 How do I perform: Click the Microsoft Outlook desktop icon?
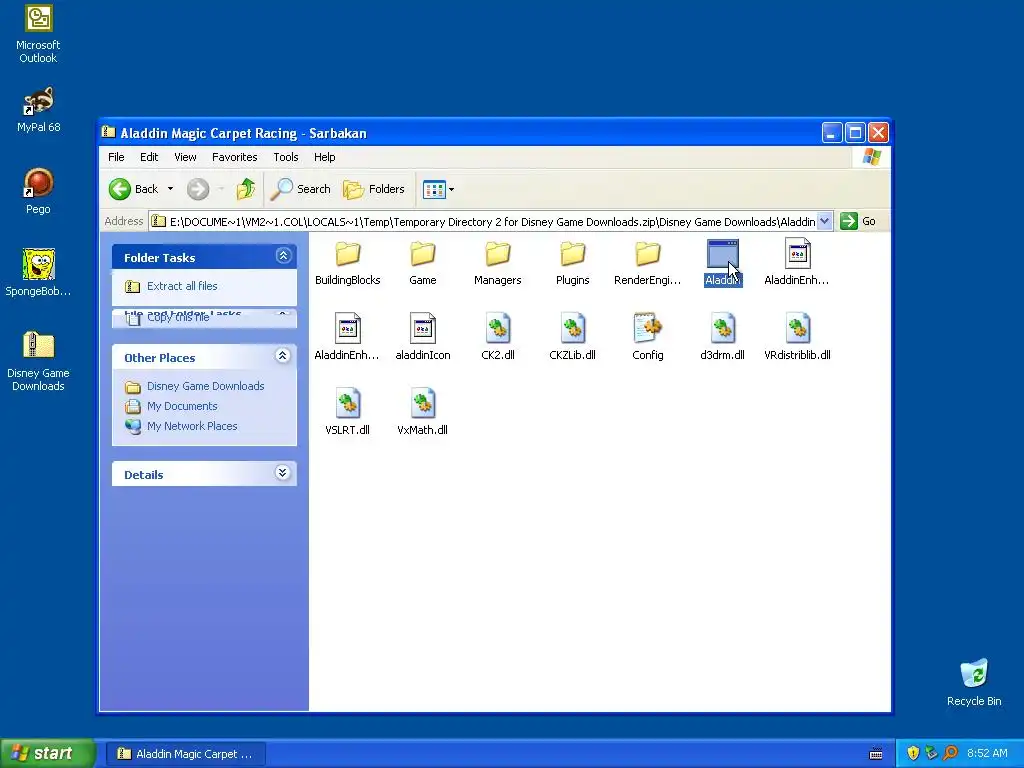point(38,34)
